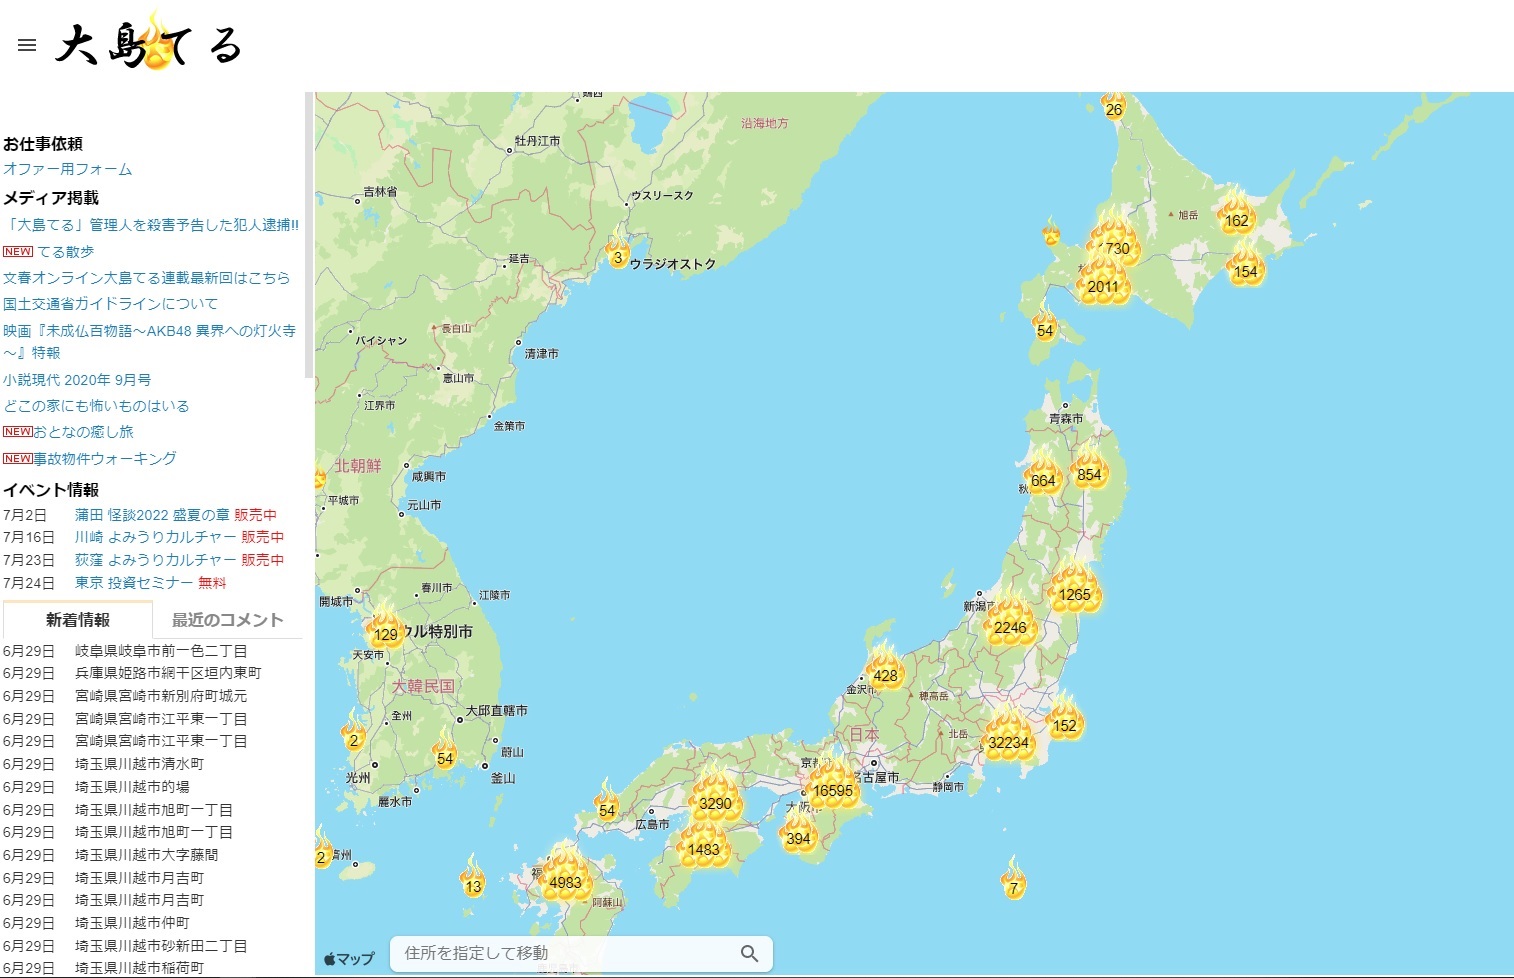The width and height of the screenshot is (1514, 978).
Task: Select the 854 fire marker near Aomori
Action: pos(1090,473)
